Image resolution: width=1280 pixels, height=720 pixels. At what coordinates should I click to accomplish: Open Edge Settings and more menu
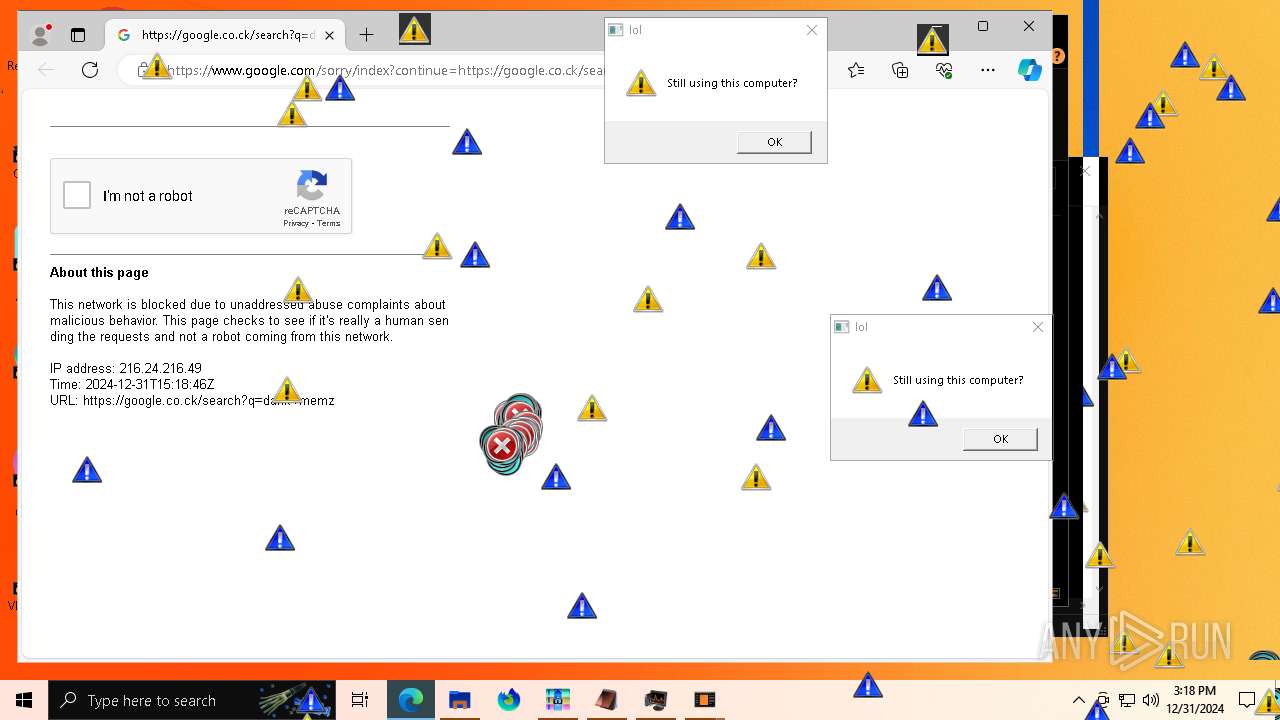[988, 70]
